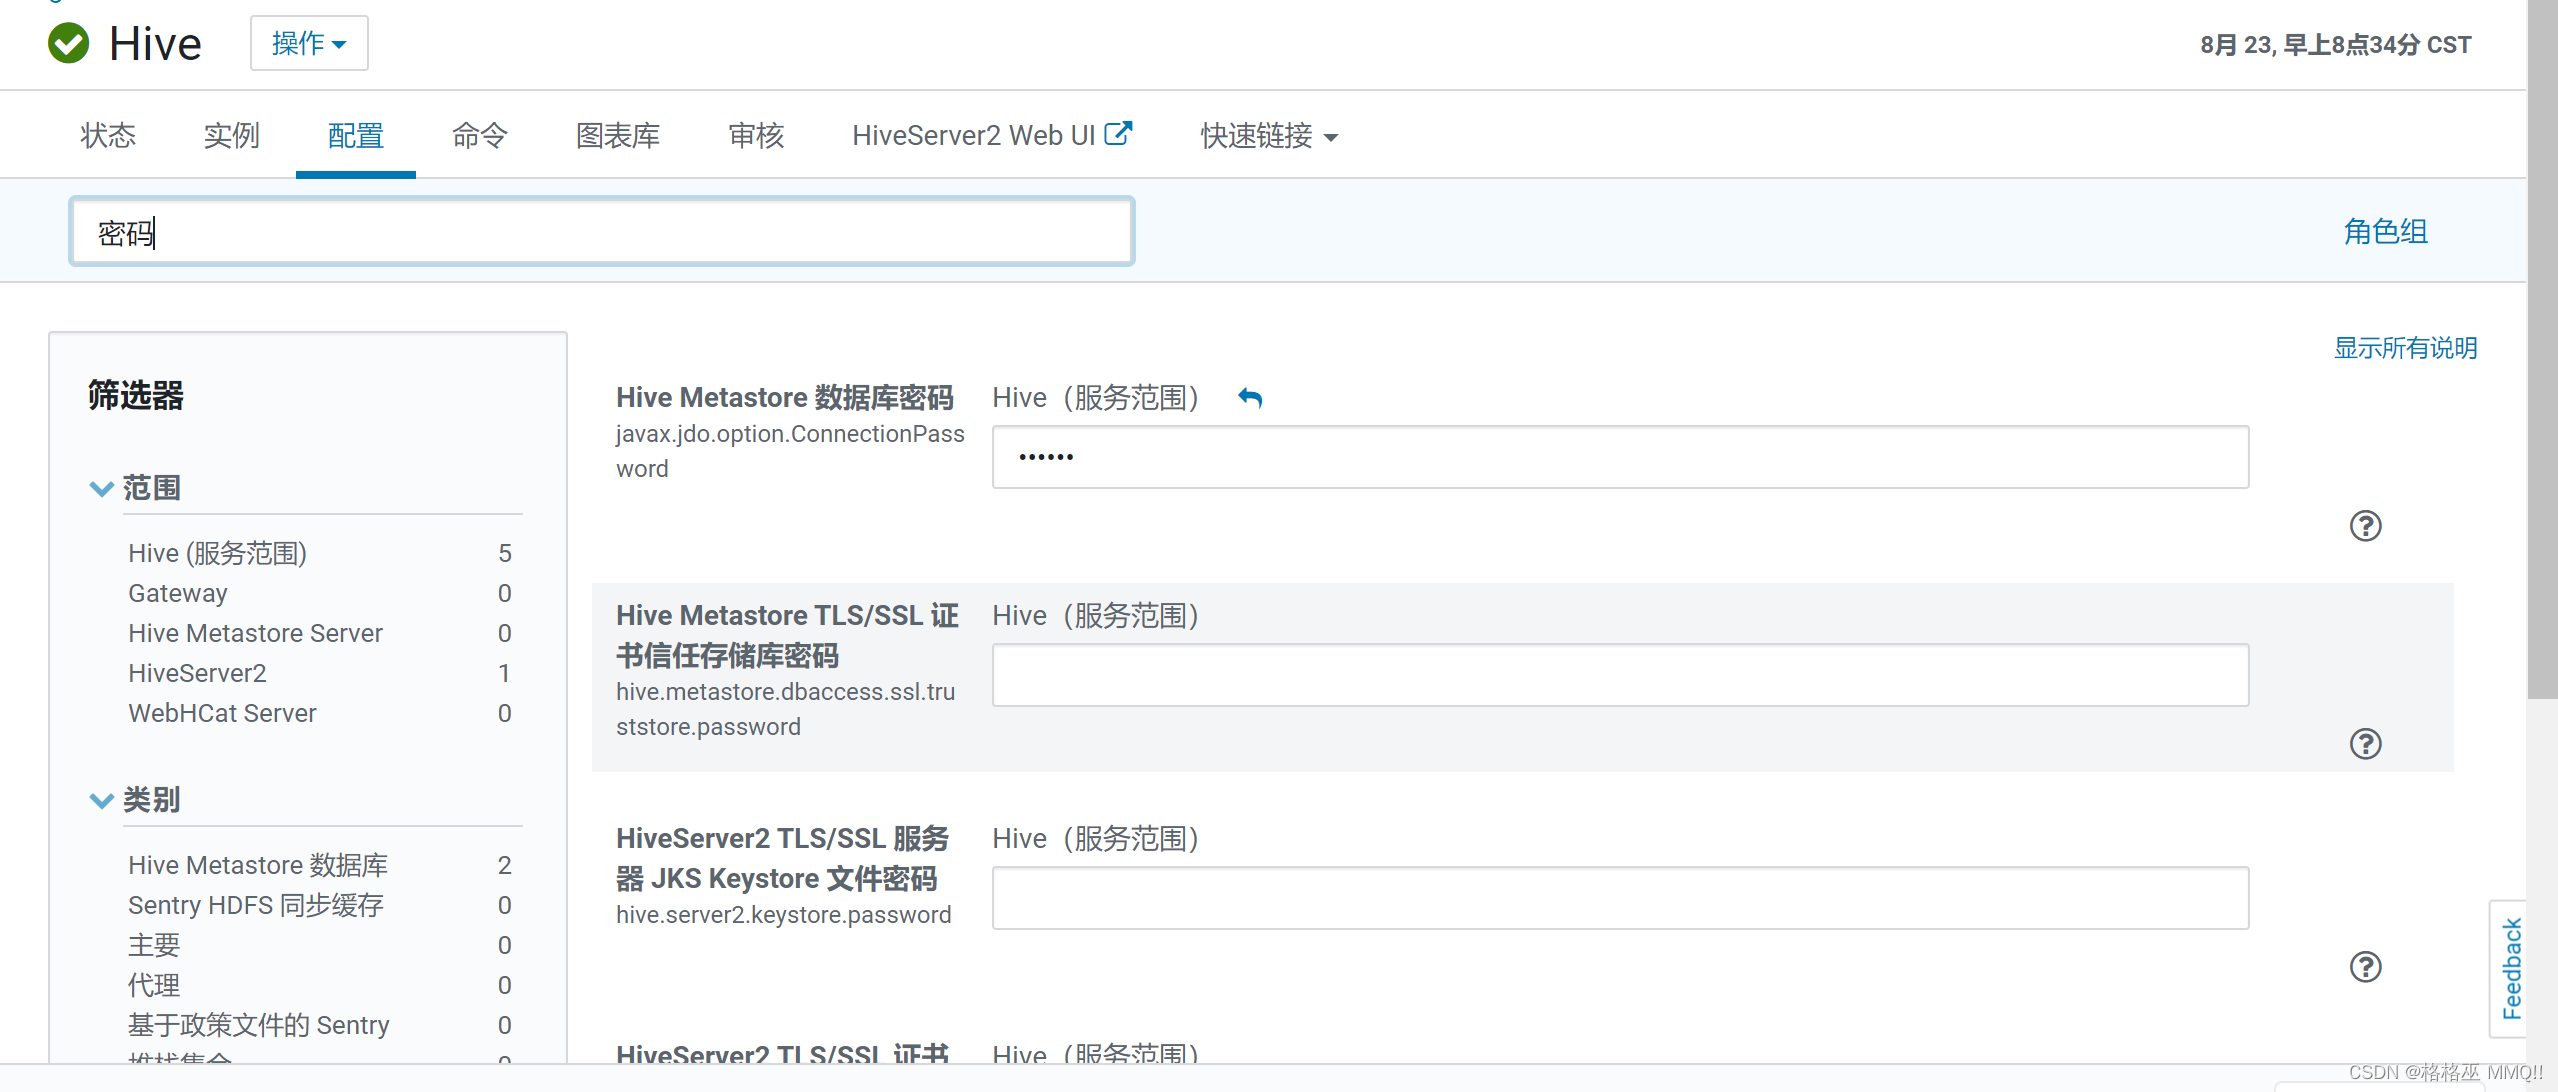This screenshot has height=1092, width=2558.
Task: Click the HiveServer2 keystore password input field
Action: tap(1620, 898)
